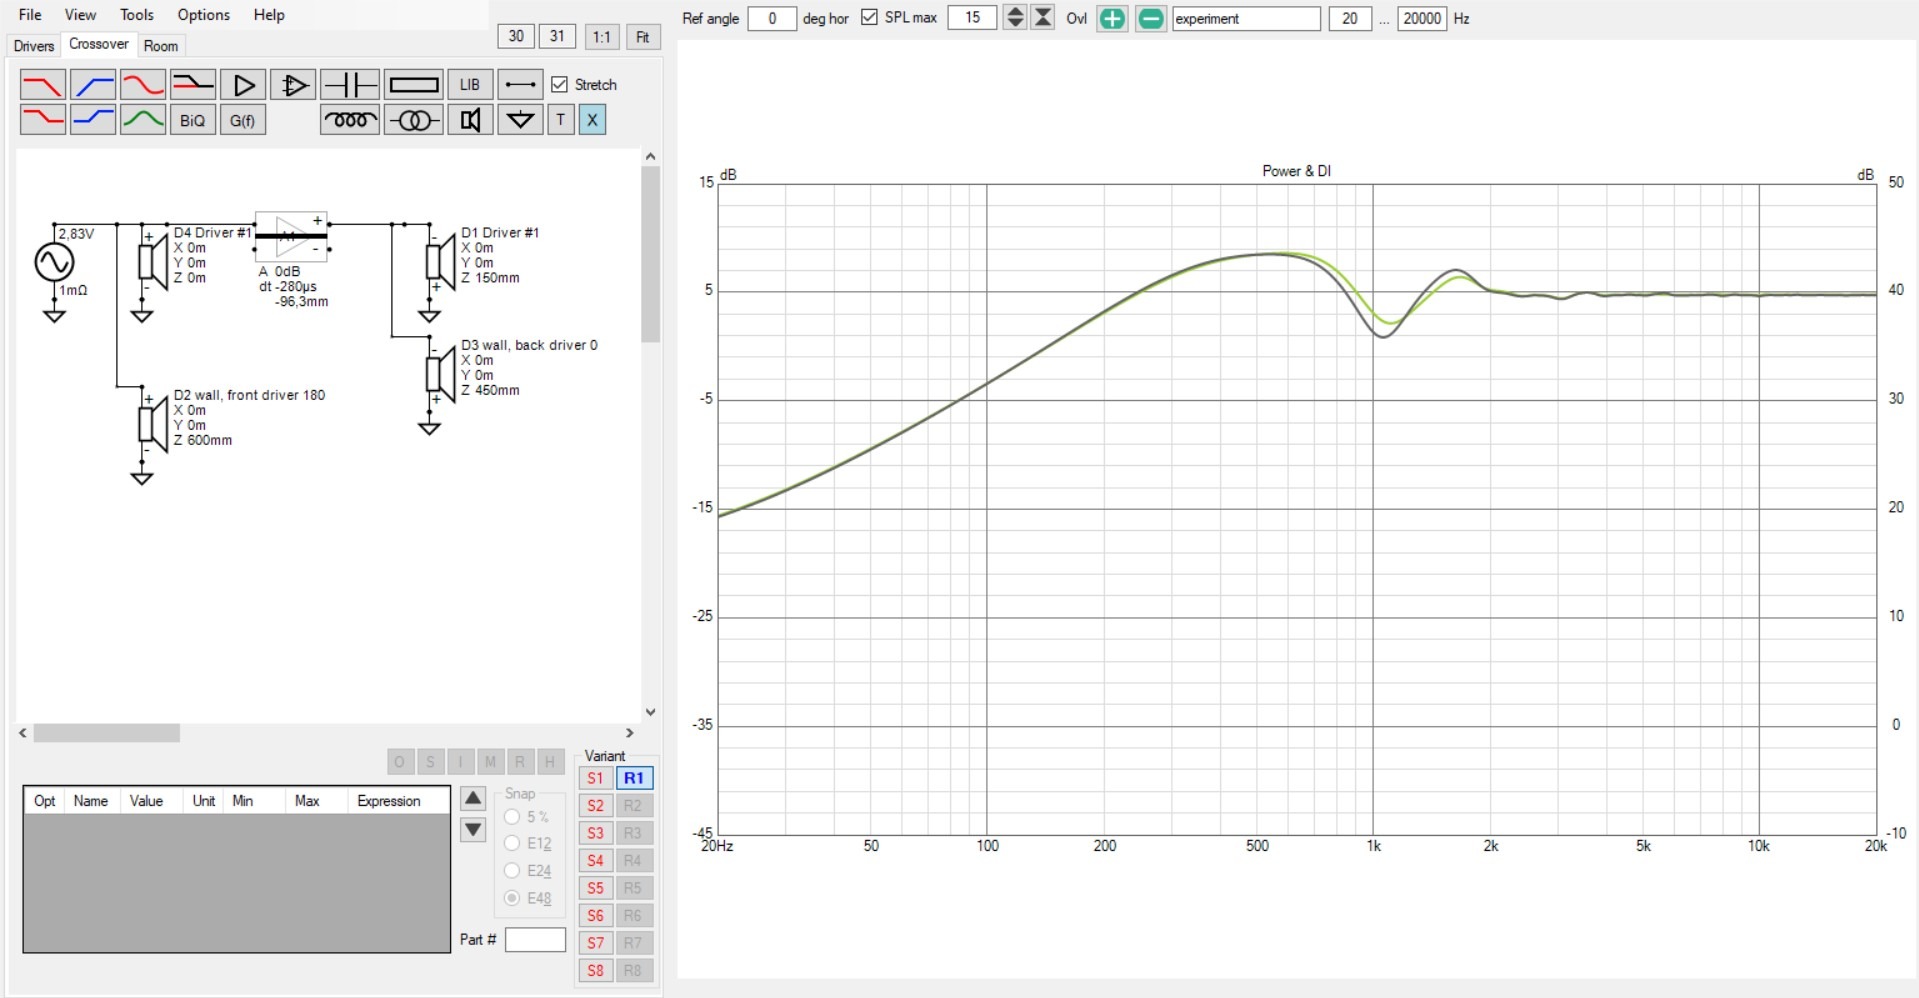Add blue high-pass filter block
Image resolution: width=1919 pixels, height=998 pixels.
point(93,85)
